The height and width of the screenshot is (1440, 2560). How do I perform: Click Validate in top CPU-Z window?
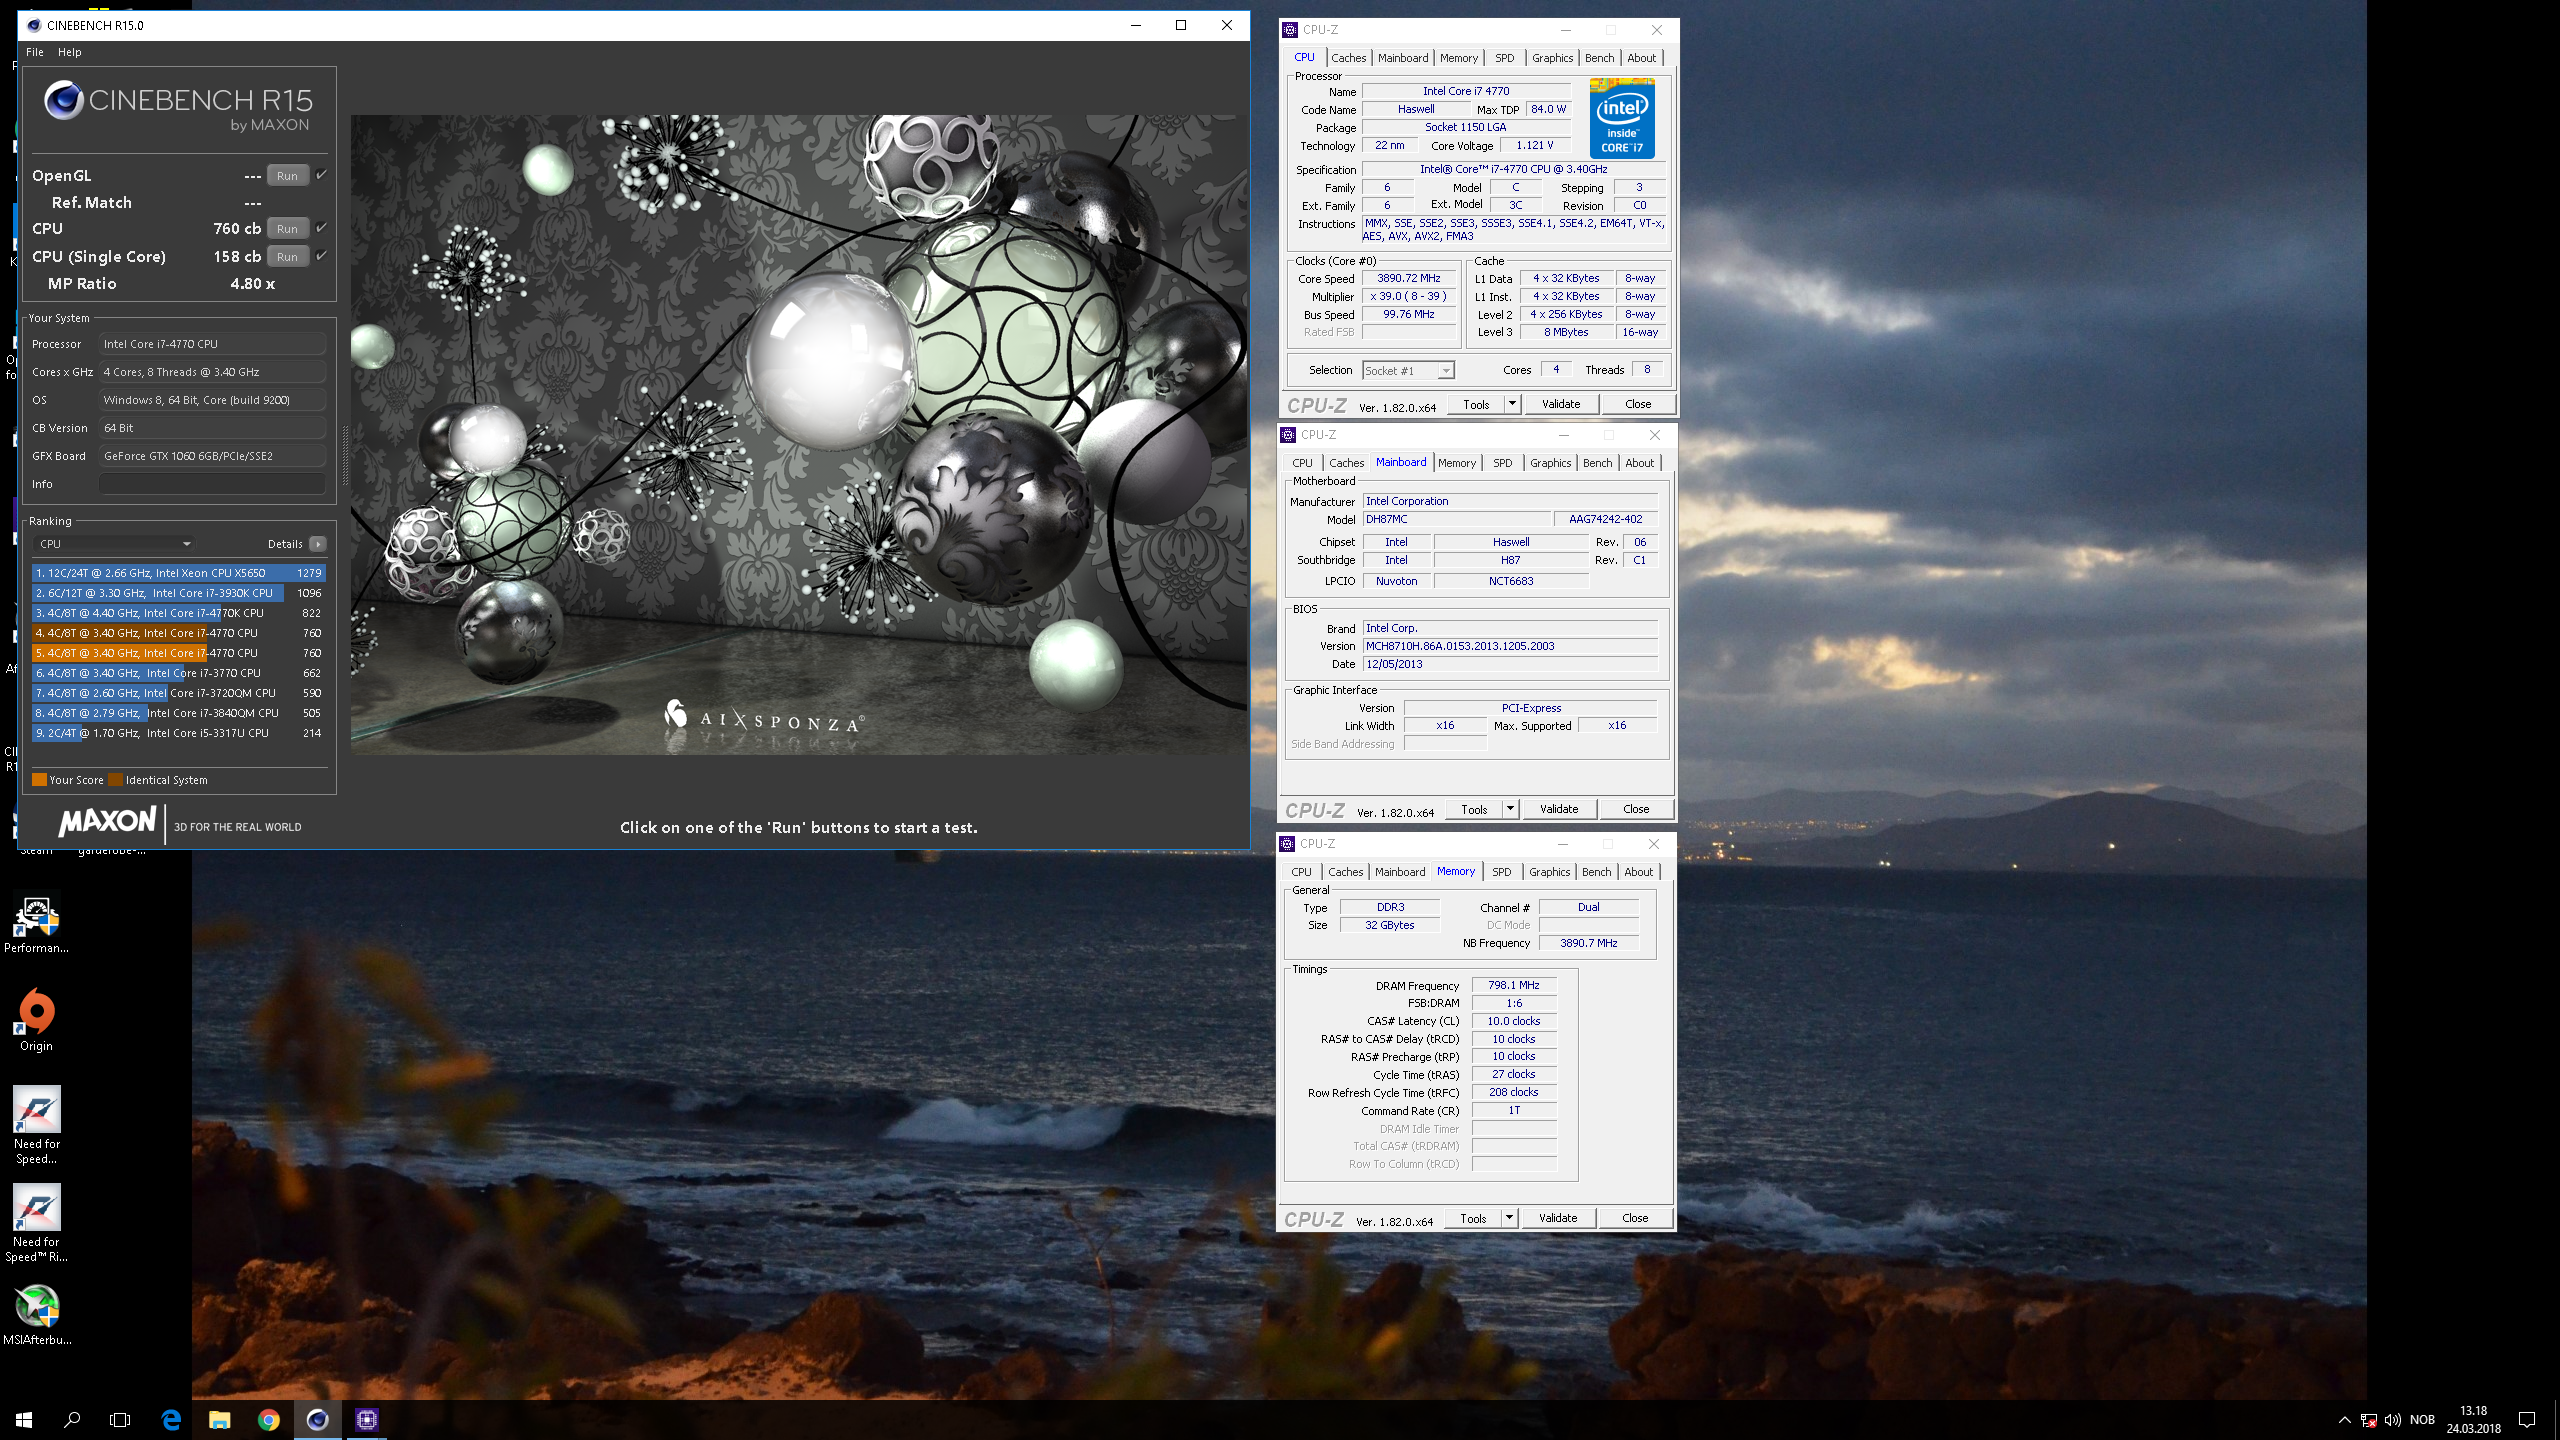1561,404
